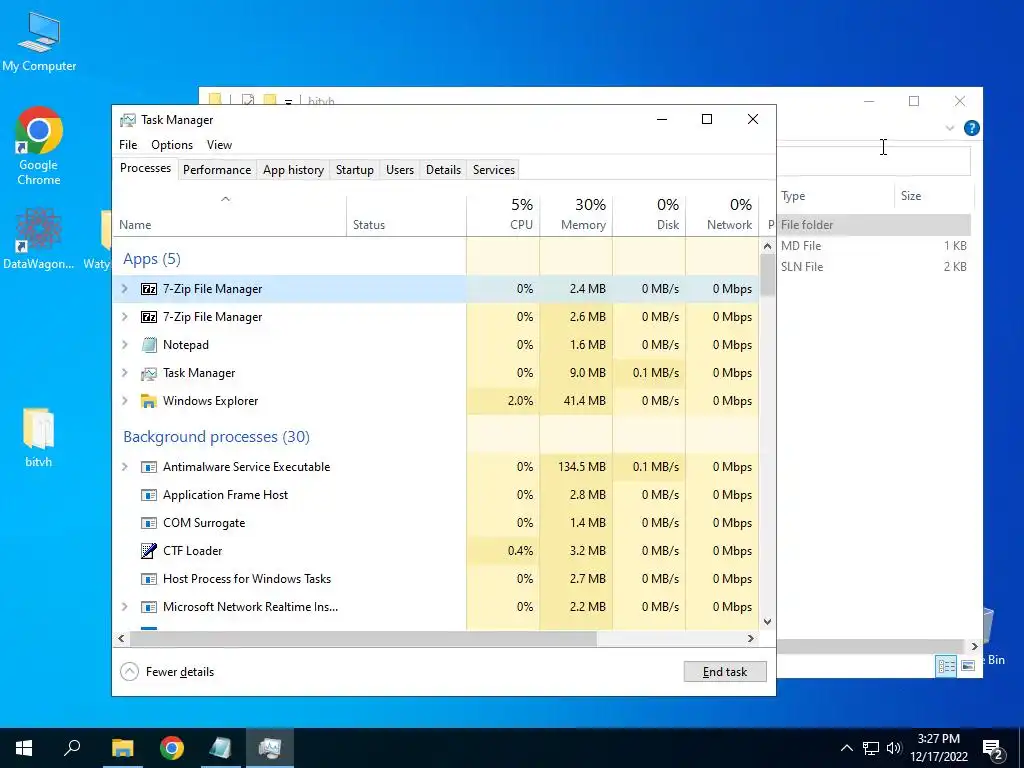The height and width of the screenshot is (768, 1024).
Task: Click the process list scroll down arrow
Action: [767, 622]
